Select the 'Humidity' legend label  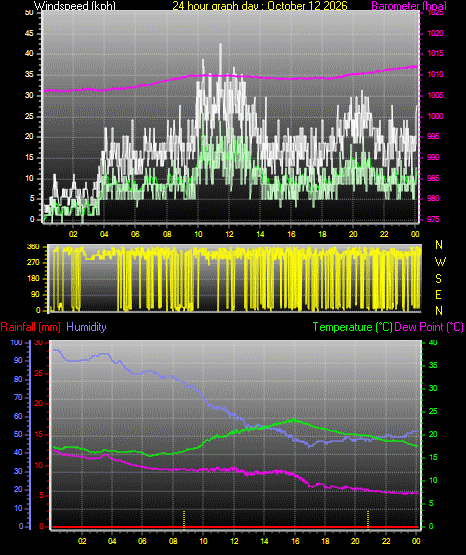pos(86,327)
